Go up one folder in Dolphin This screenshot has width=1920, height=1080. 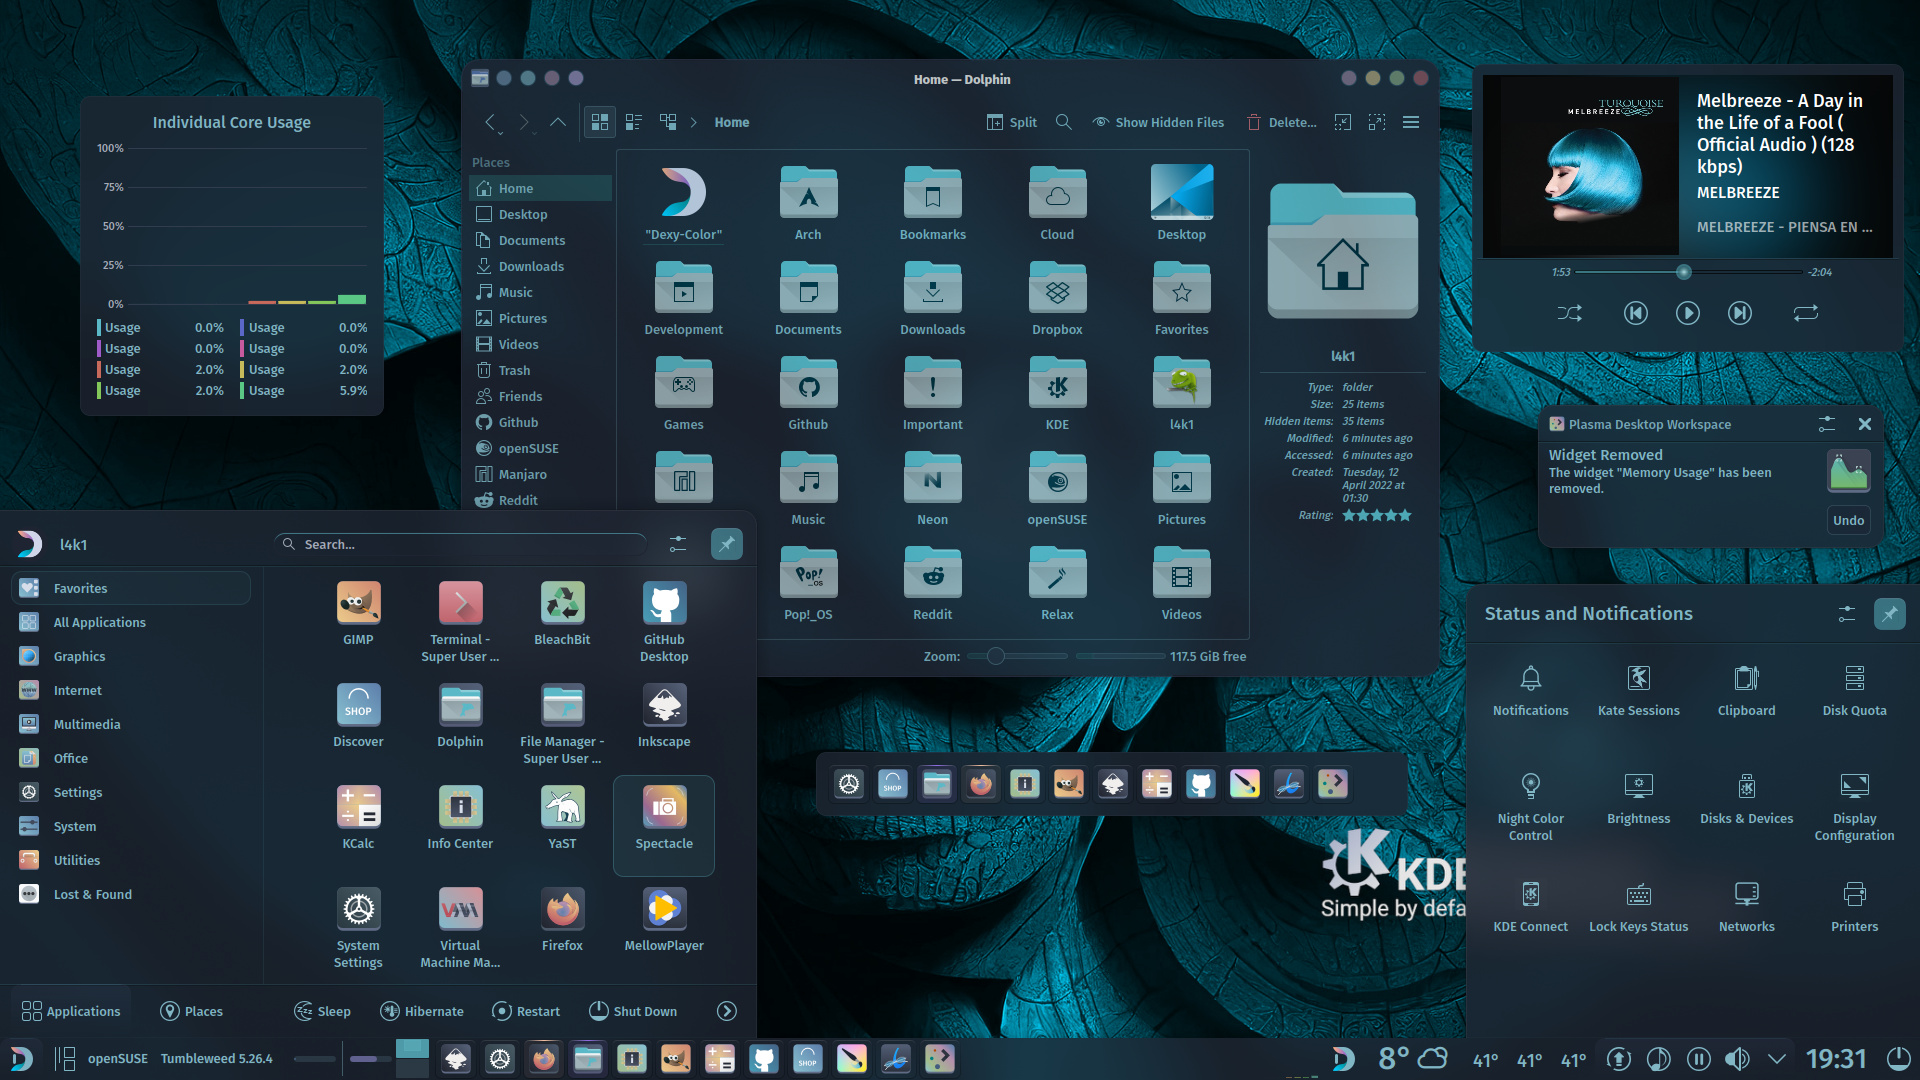(x=557, y=122)
